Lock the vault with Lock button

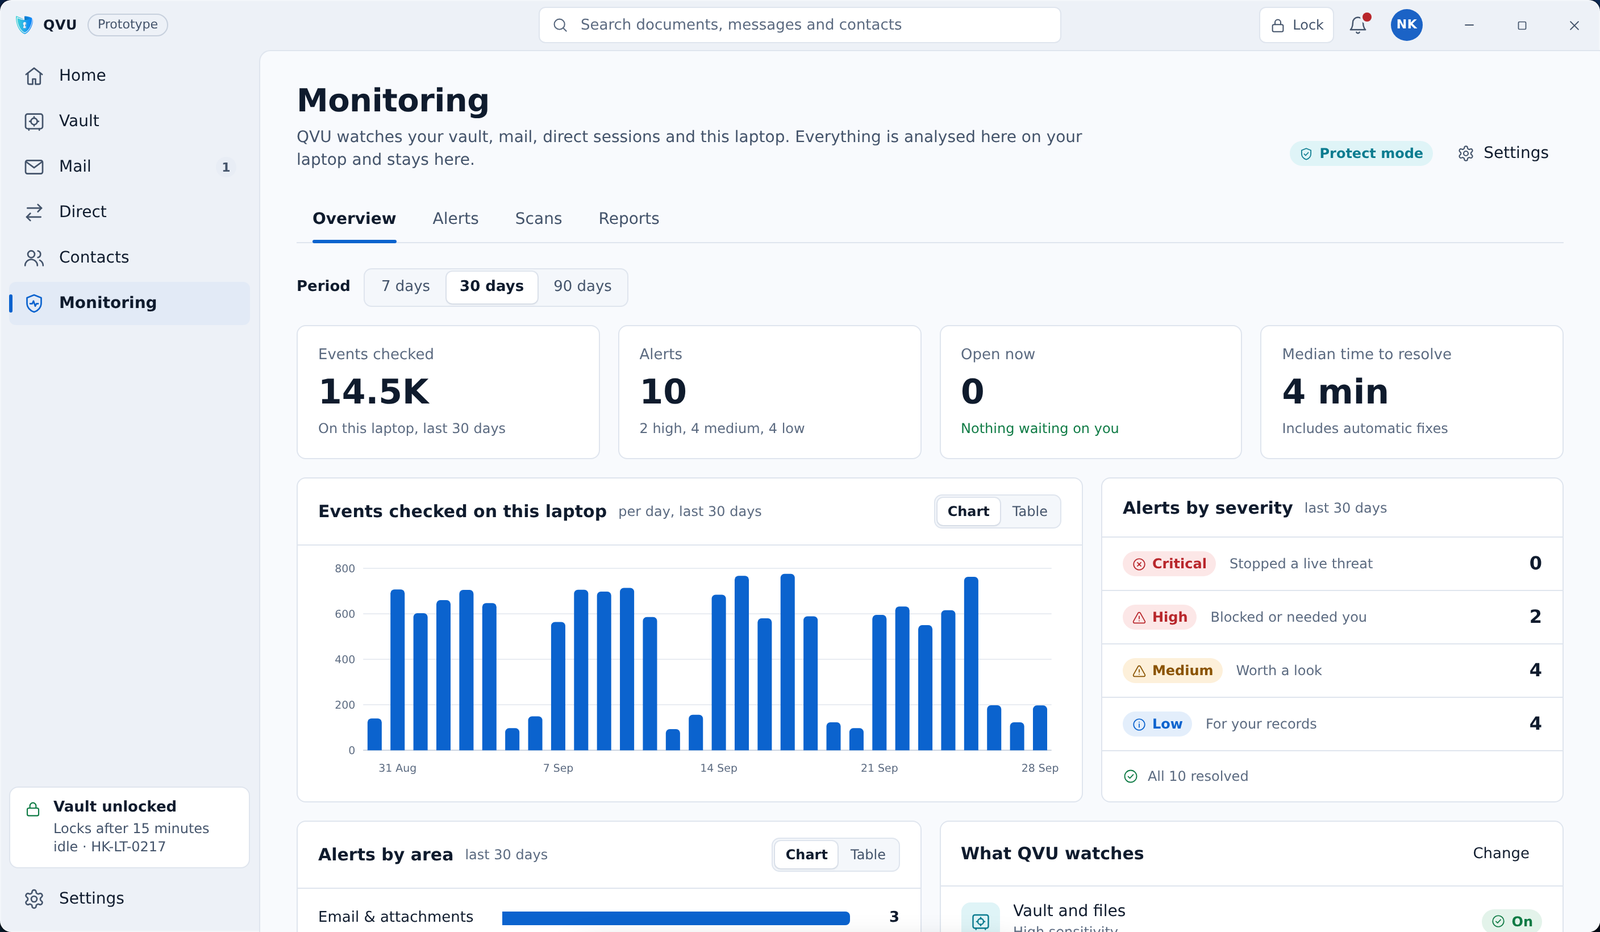pos(1297,25)
